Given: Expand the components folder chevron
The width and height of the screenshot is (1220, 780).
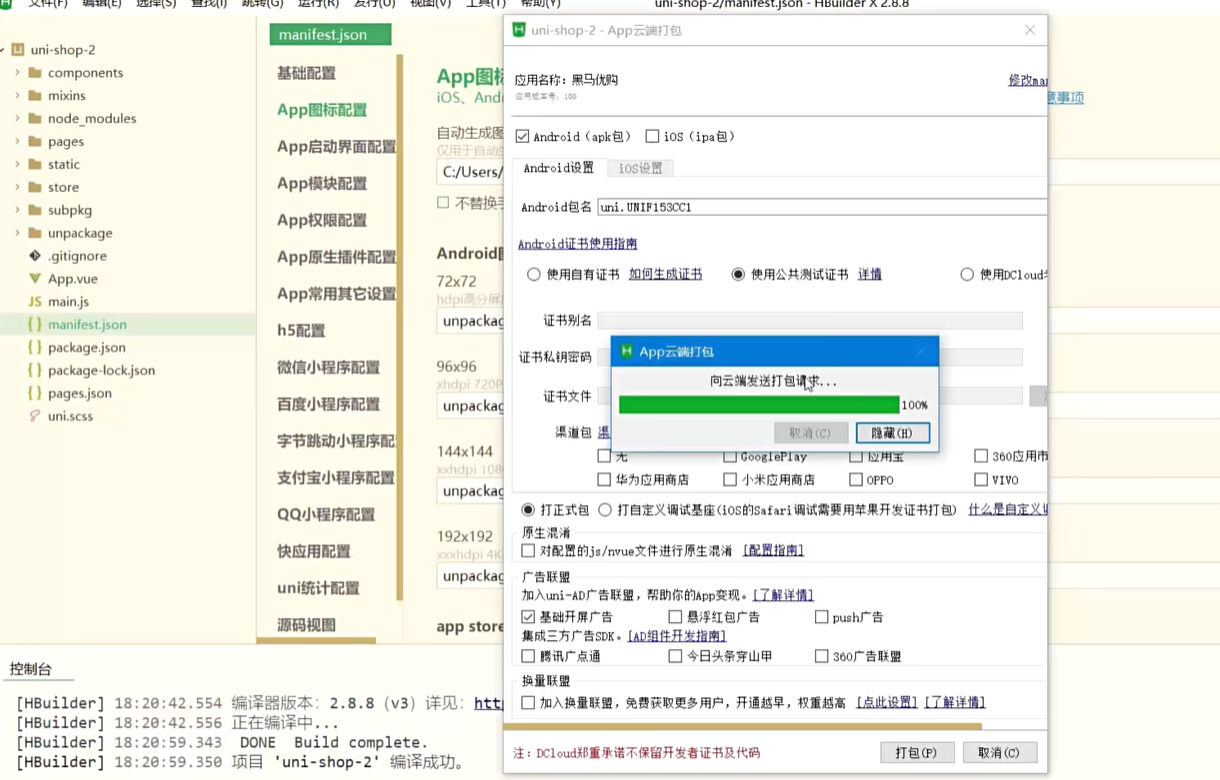Looking at the screenshot, I should pos(17,73).
